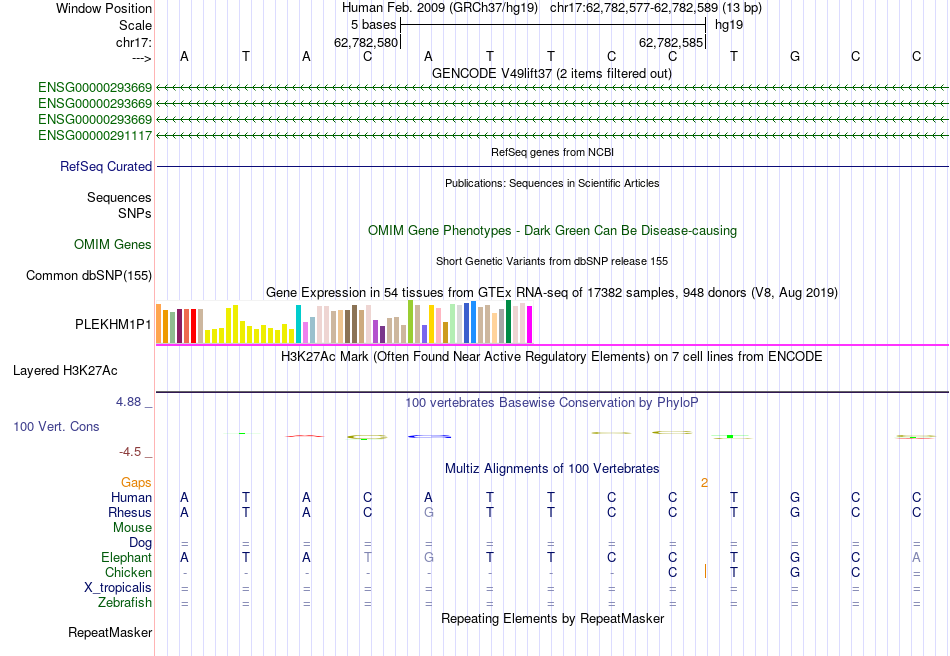The image size is (950, 656).
Task: Click the ENSG00000291117 gene label
Action: [95, 135]
